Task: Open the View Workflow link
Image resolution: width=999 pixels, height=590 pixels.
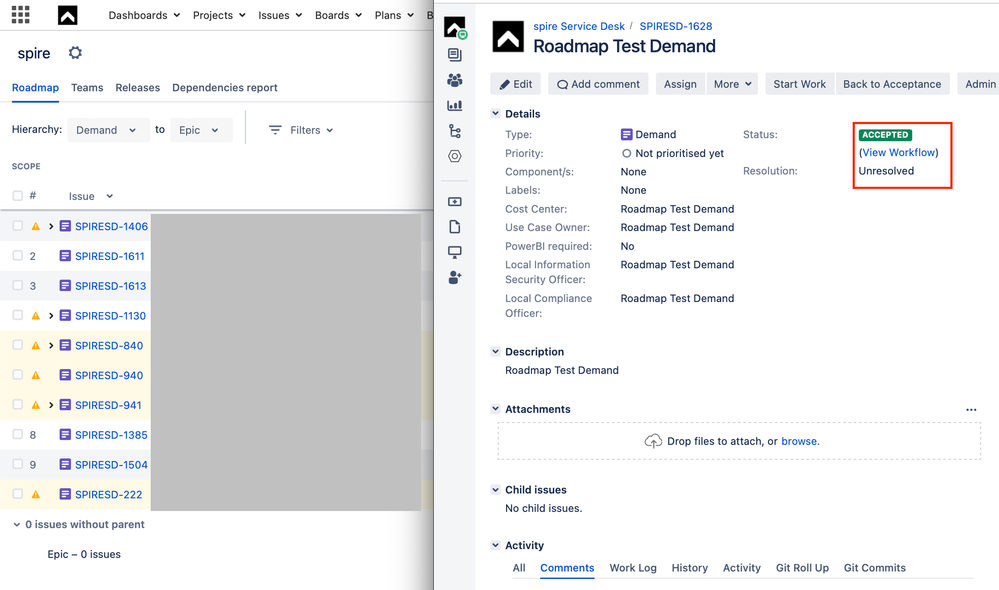Action: point(899,152)
